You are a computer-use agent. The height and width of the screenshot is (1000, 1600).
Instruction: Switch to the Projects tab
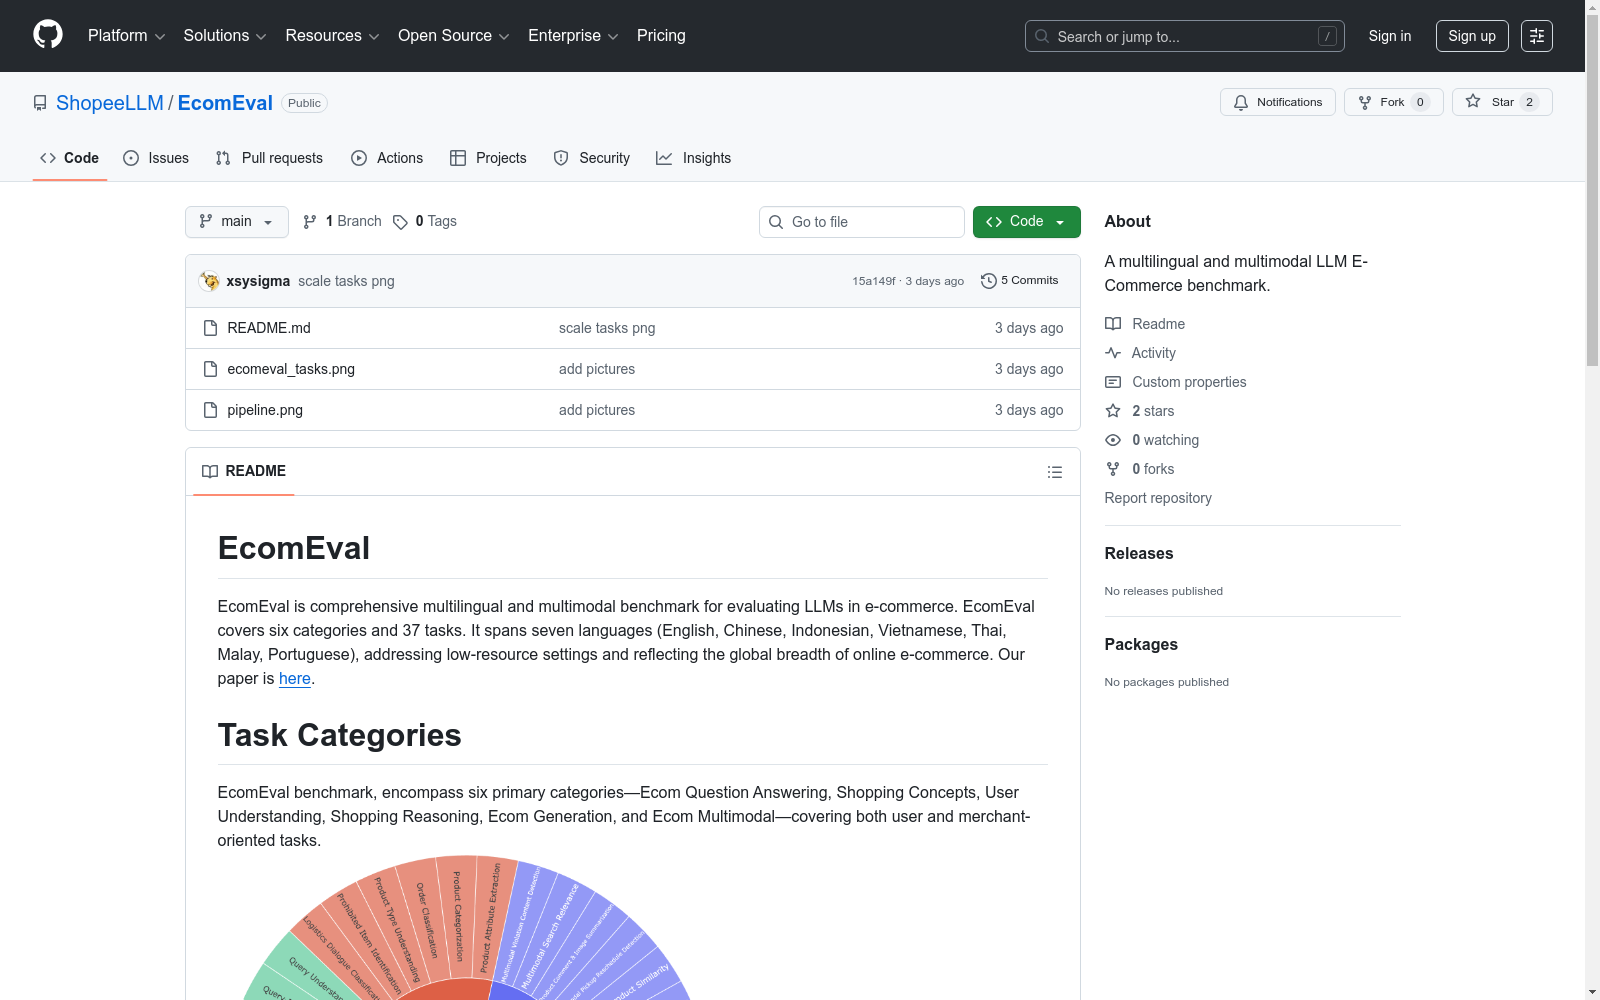(x=488, y=158)
